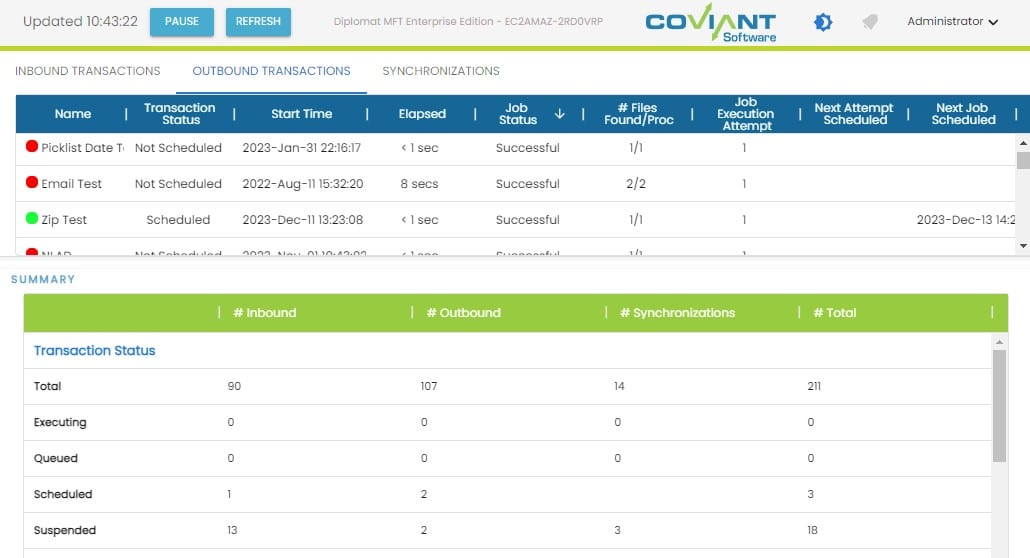Switch to Inbound Transactions tab
Viewport: 1030px width, 558px height.
click(87, 71)
